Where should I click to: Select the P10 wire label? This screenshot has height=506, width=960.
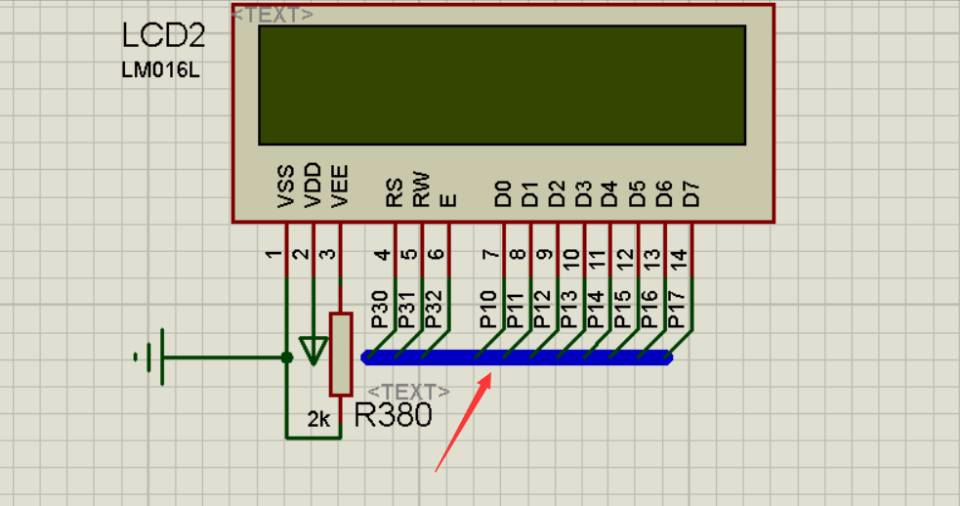(488, 309)
